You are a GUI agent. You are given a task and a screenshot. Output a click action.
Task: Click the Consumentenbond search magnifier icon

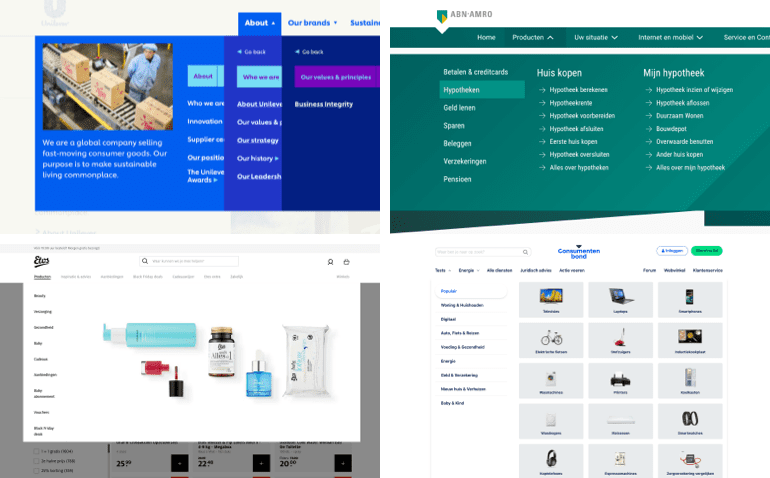[525, 252]
